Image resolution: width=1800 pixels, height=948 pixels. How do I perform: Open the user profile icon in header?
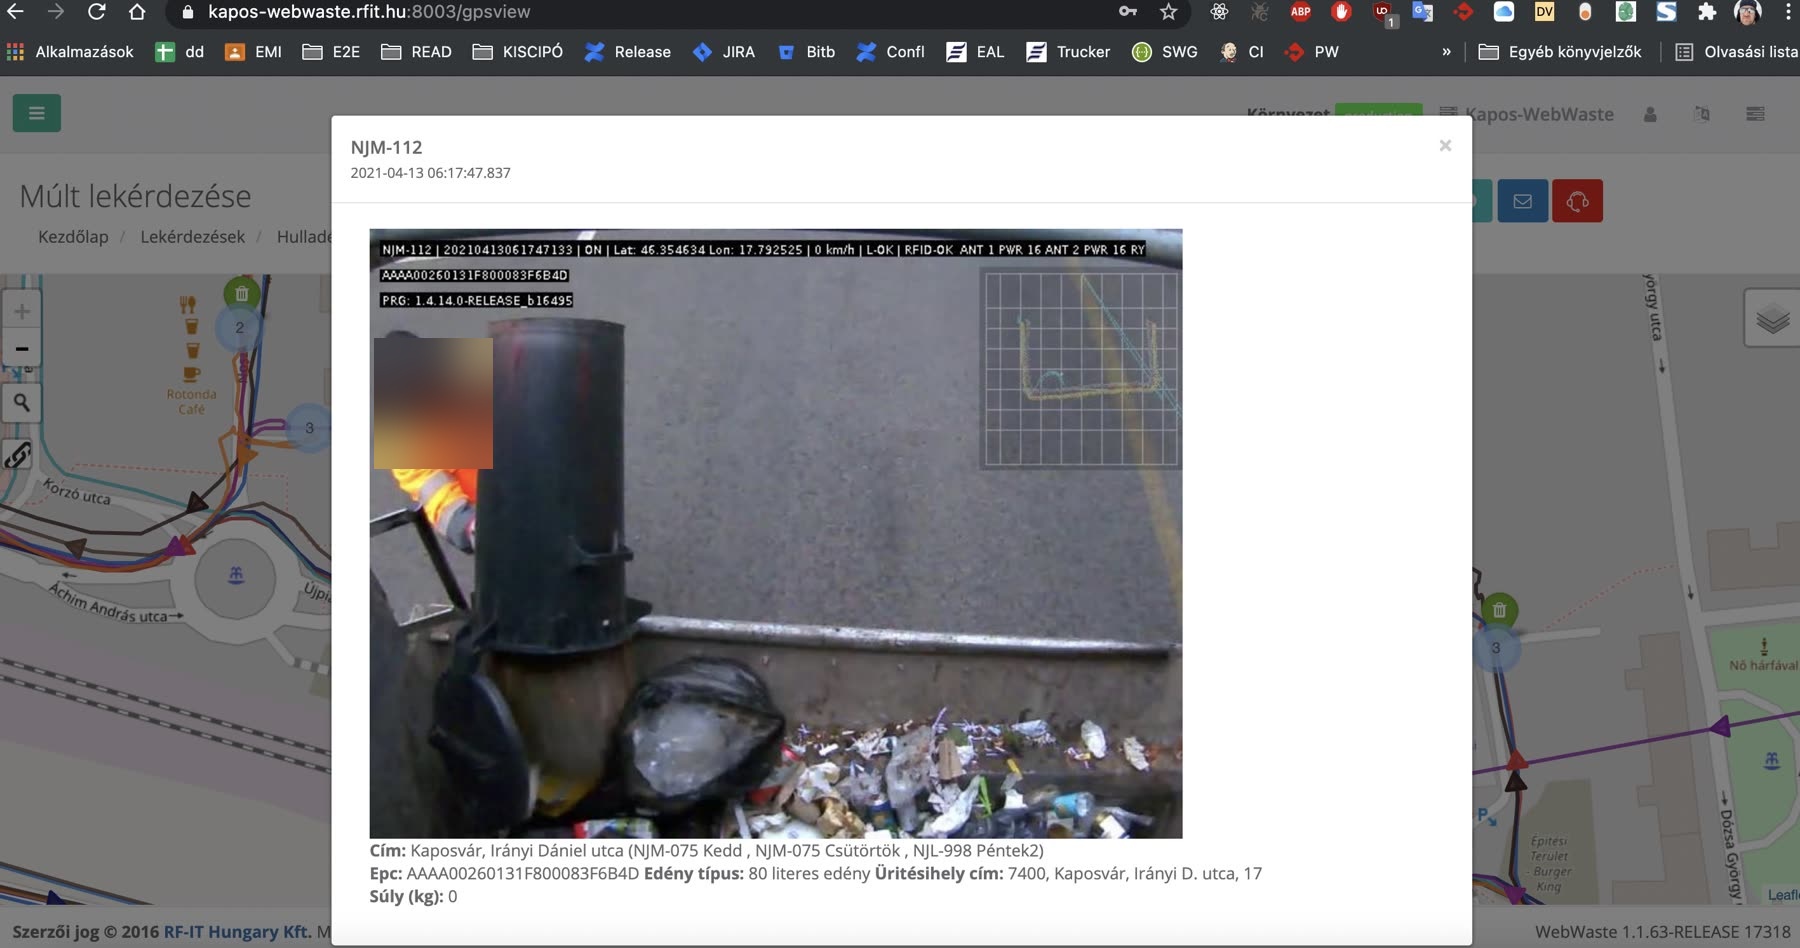tap(1650, 114)
